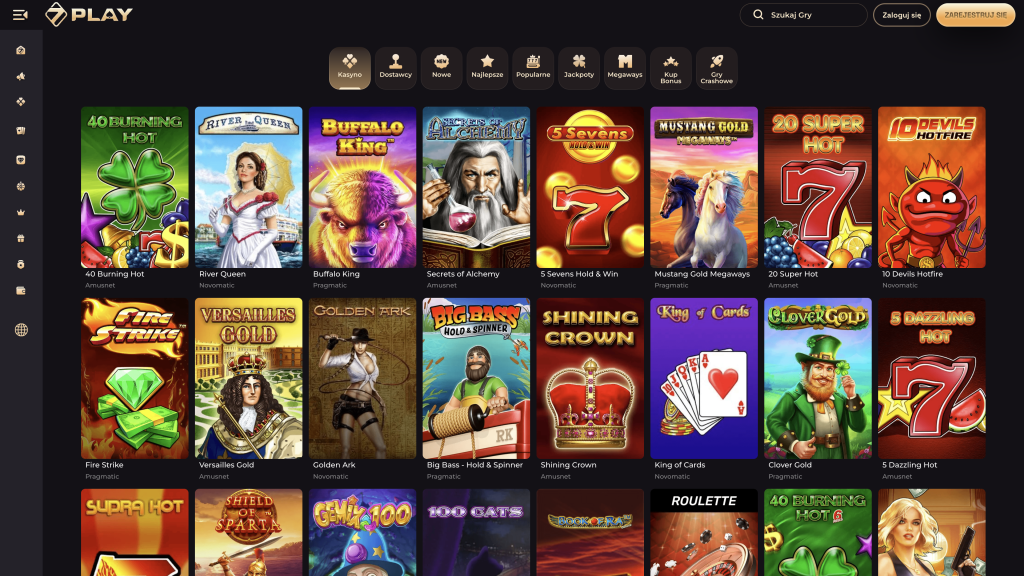Open the gift box sidebar icon

[x=21, y=238]
